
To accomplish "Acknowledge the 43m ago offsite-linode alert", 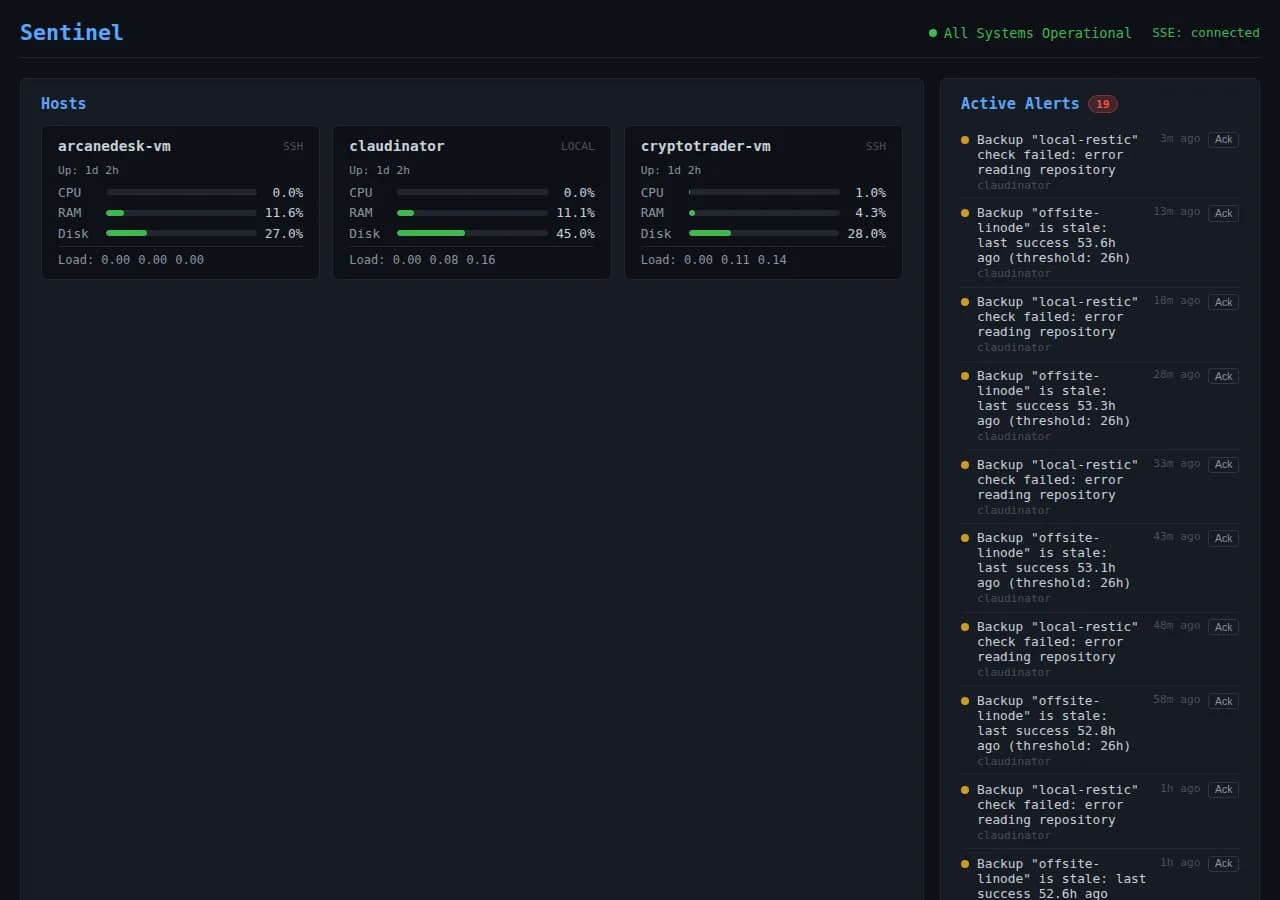I will tap(1223, 538).
